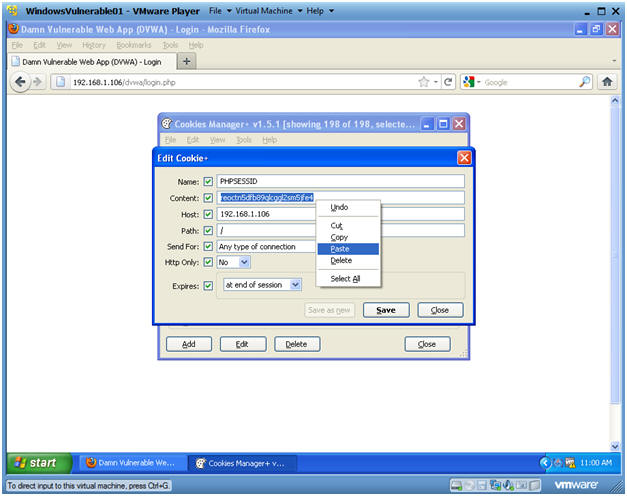
Task: Open the Http Only 'No' dropdown
Action: (234, 262)
